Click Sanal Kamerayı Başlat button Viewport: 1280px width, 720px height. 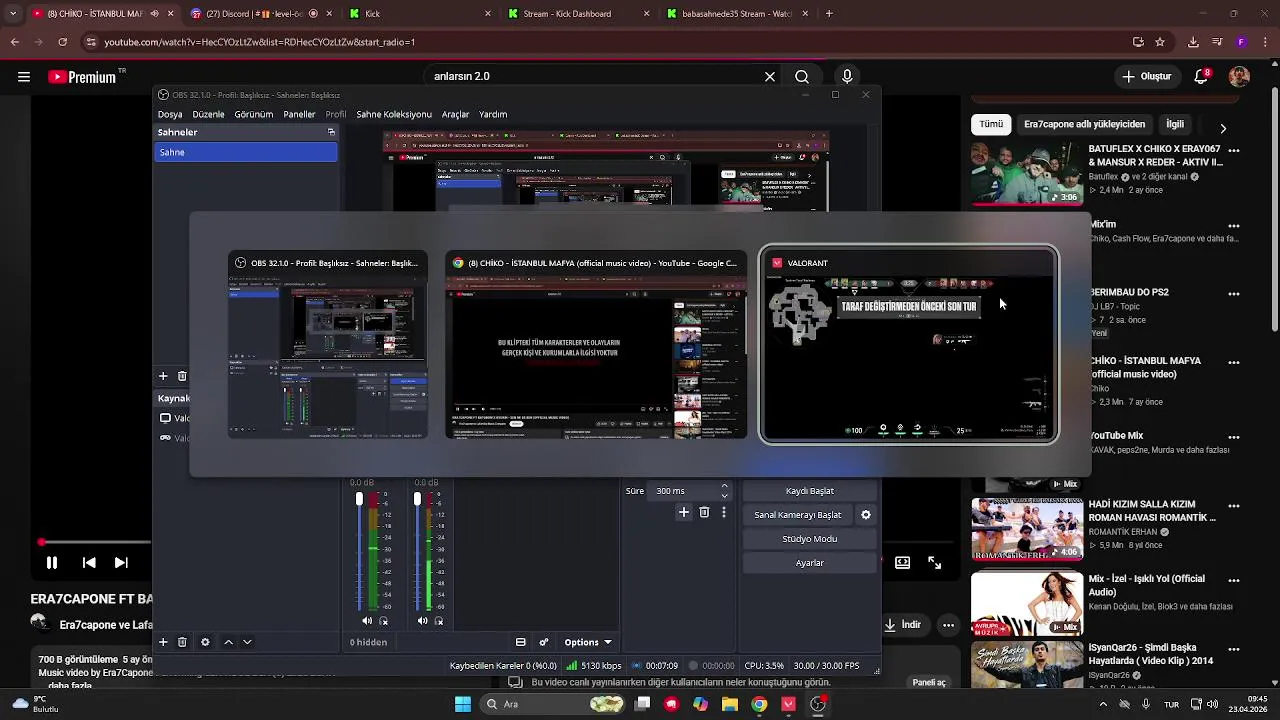pyautogui.click(x=798, y=515)
